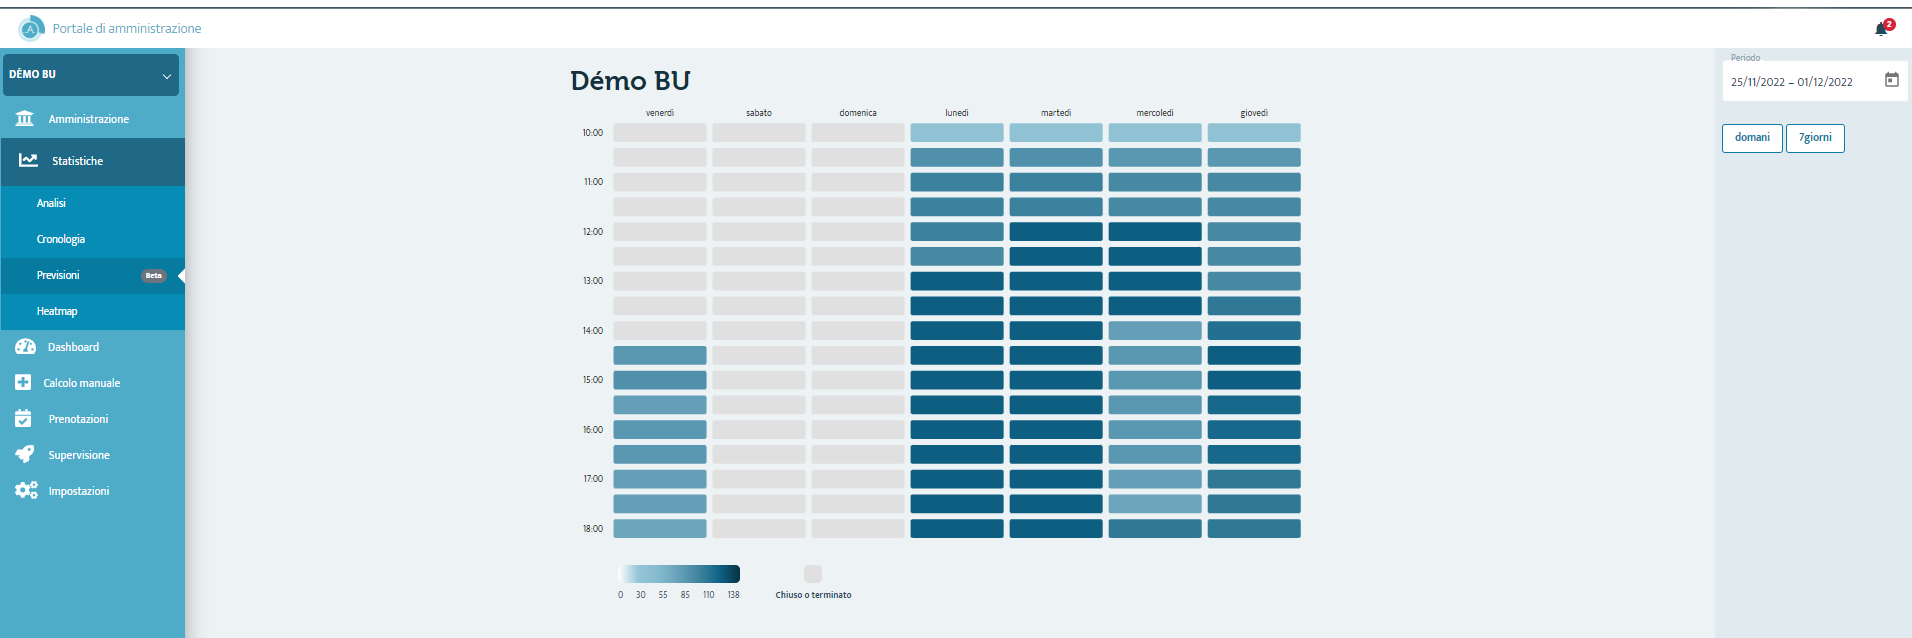
Task: Click the lunedì 16:00 heatmap cell
Action: point(957,429)
